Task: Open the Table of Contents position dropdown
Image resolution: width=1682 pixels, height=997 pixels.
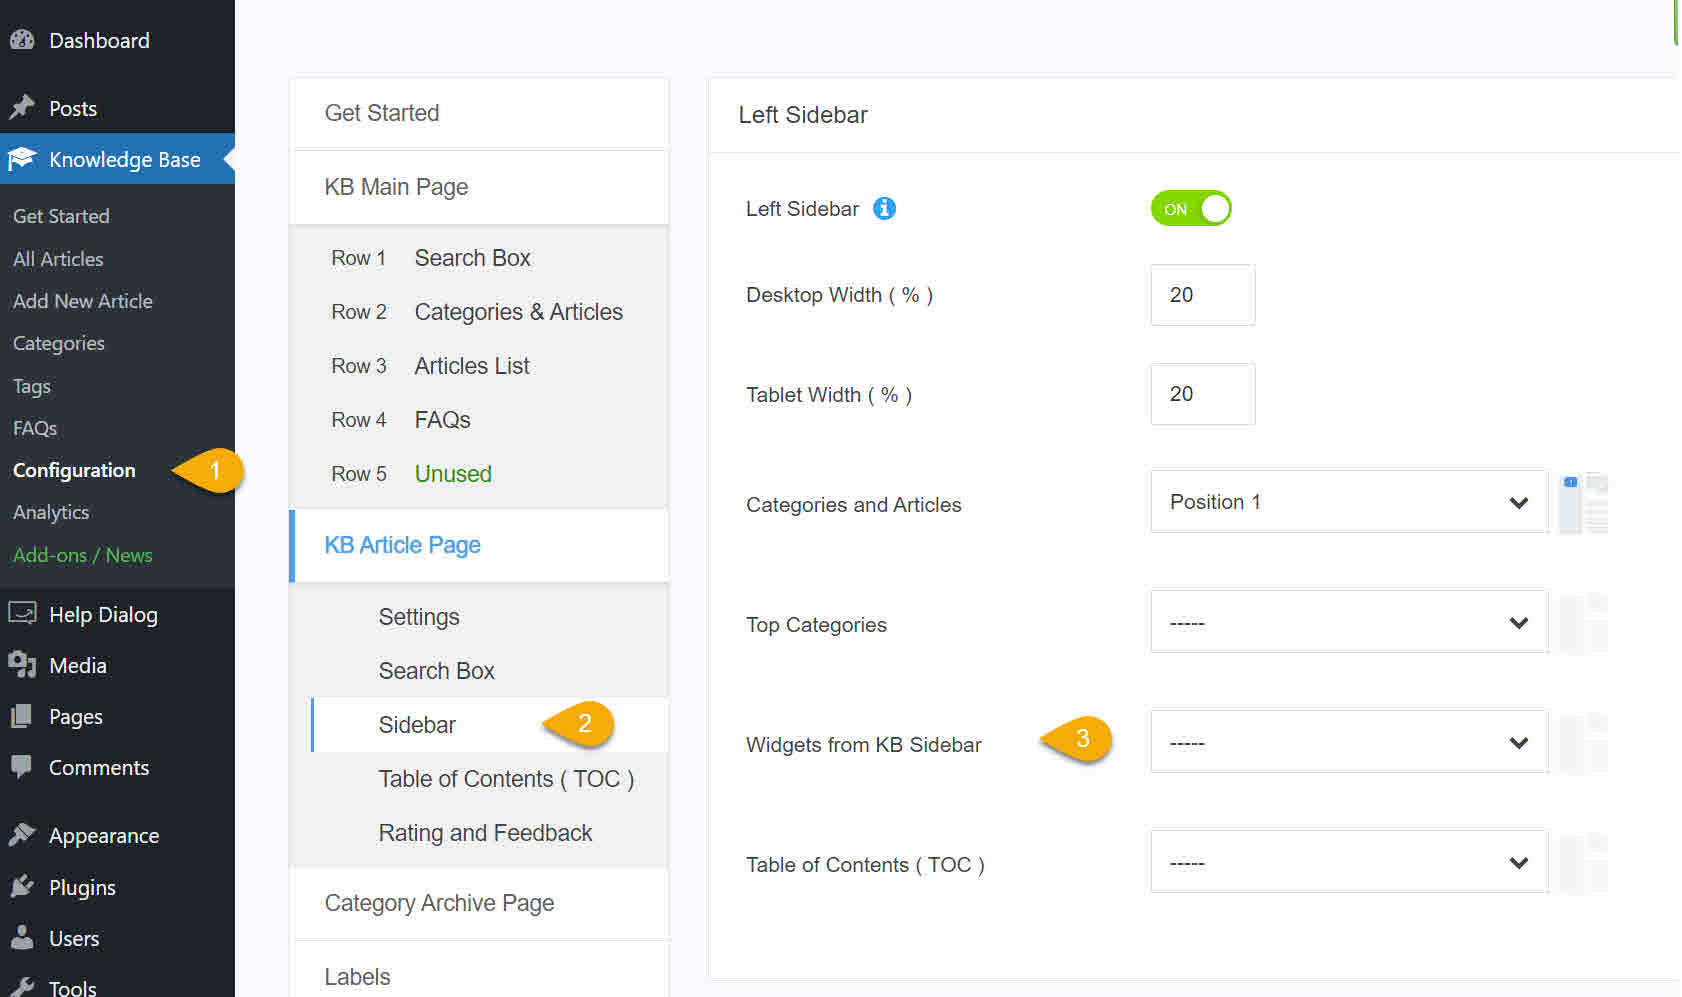Action: coord(1348,861)
